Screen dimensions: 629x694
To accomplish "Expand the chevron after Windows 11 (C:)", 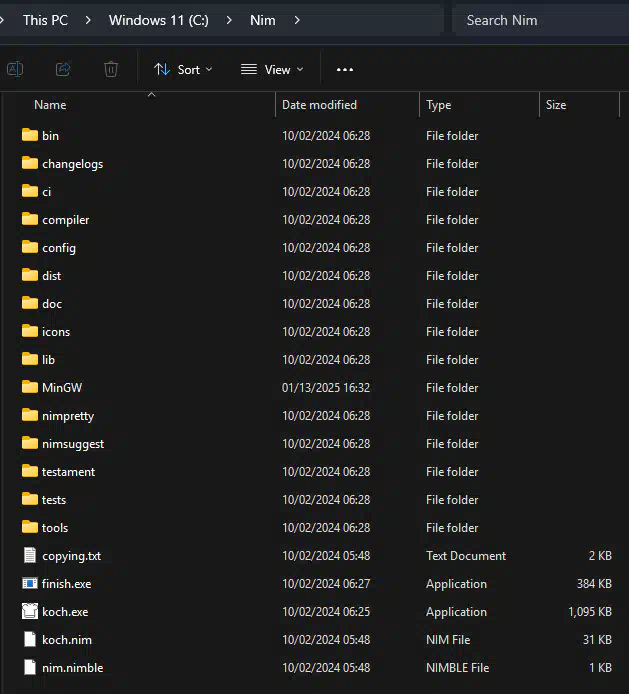I will [x=229, y=20].
